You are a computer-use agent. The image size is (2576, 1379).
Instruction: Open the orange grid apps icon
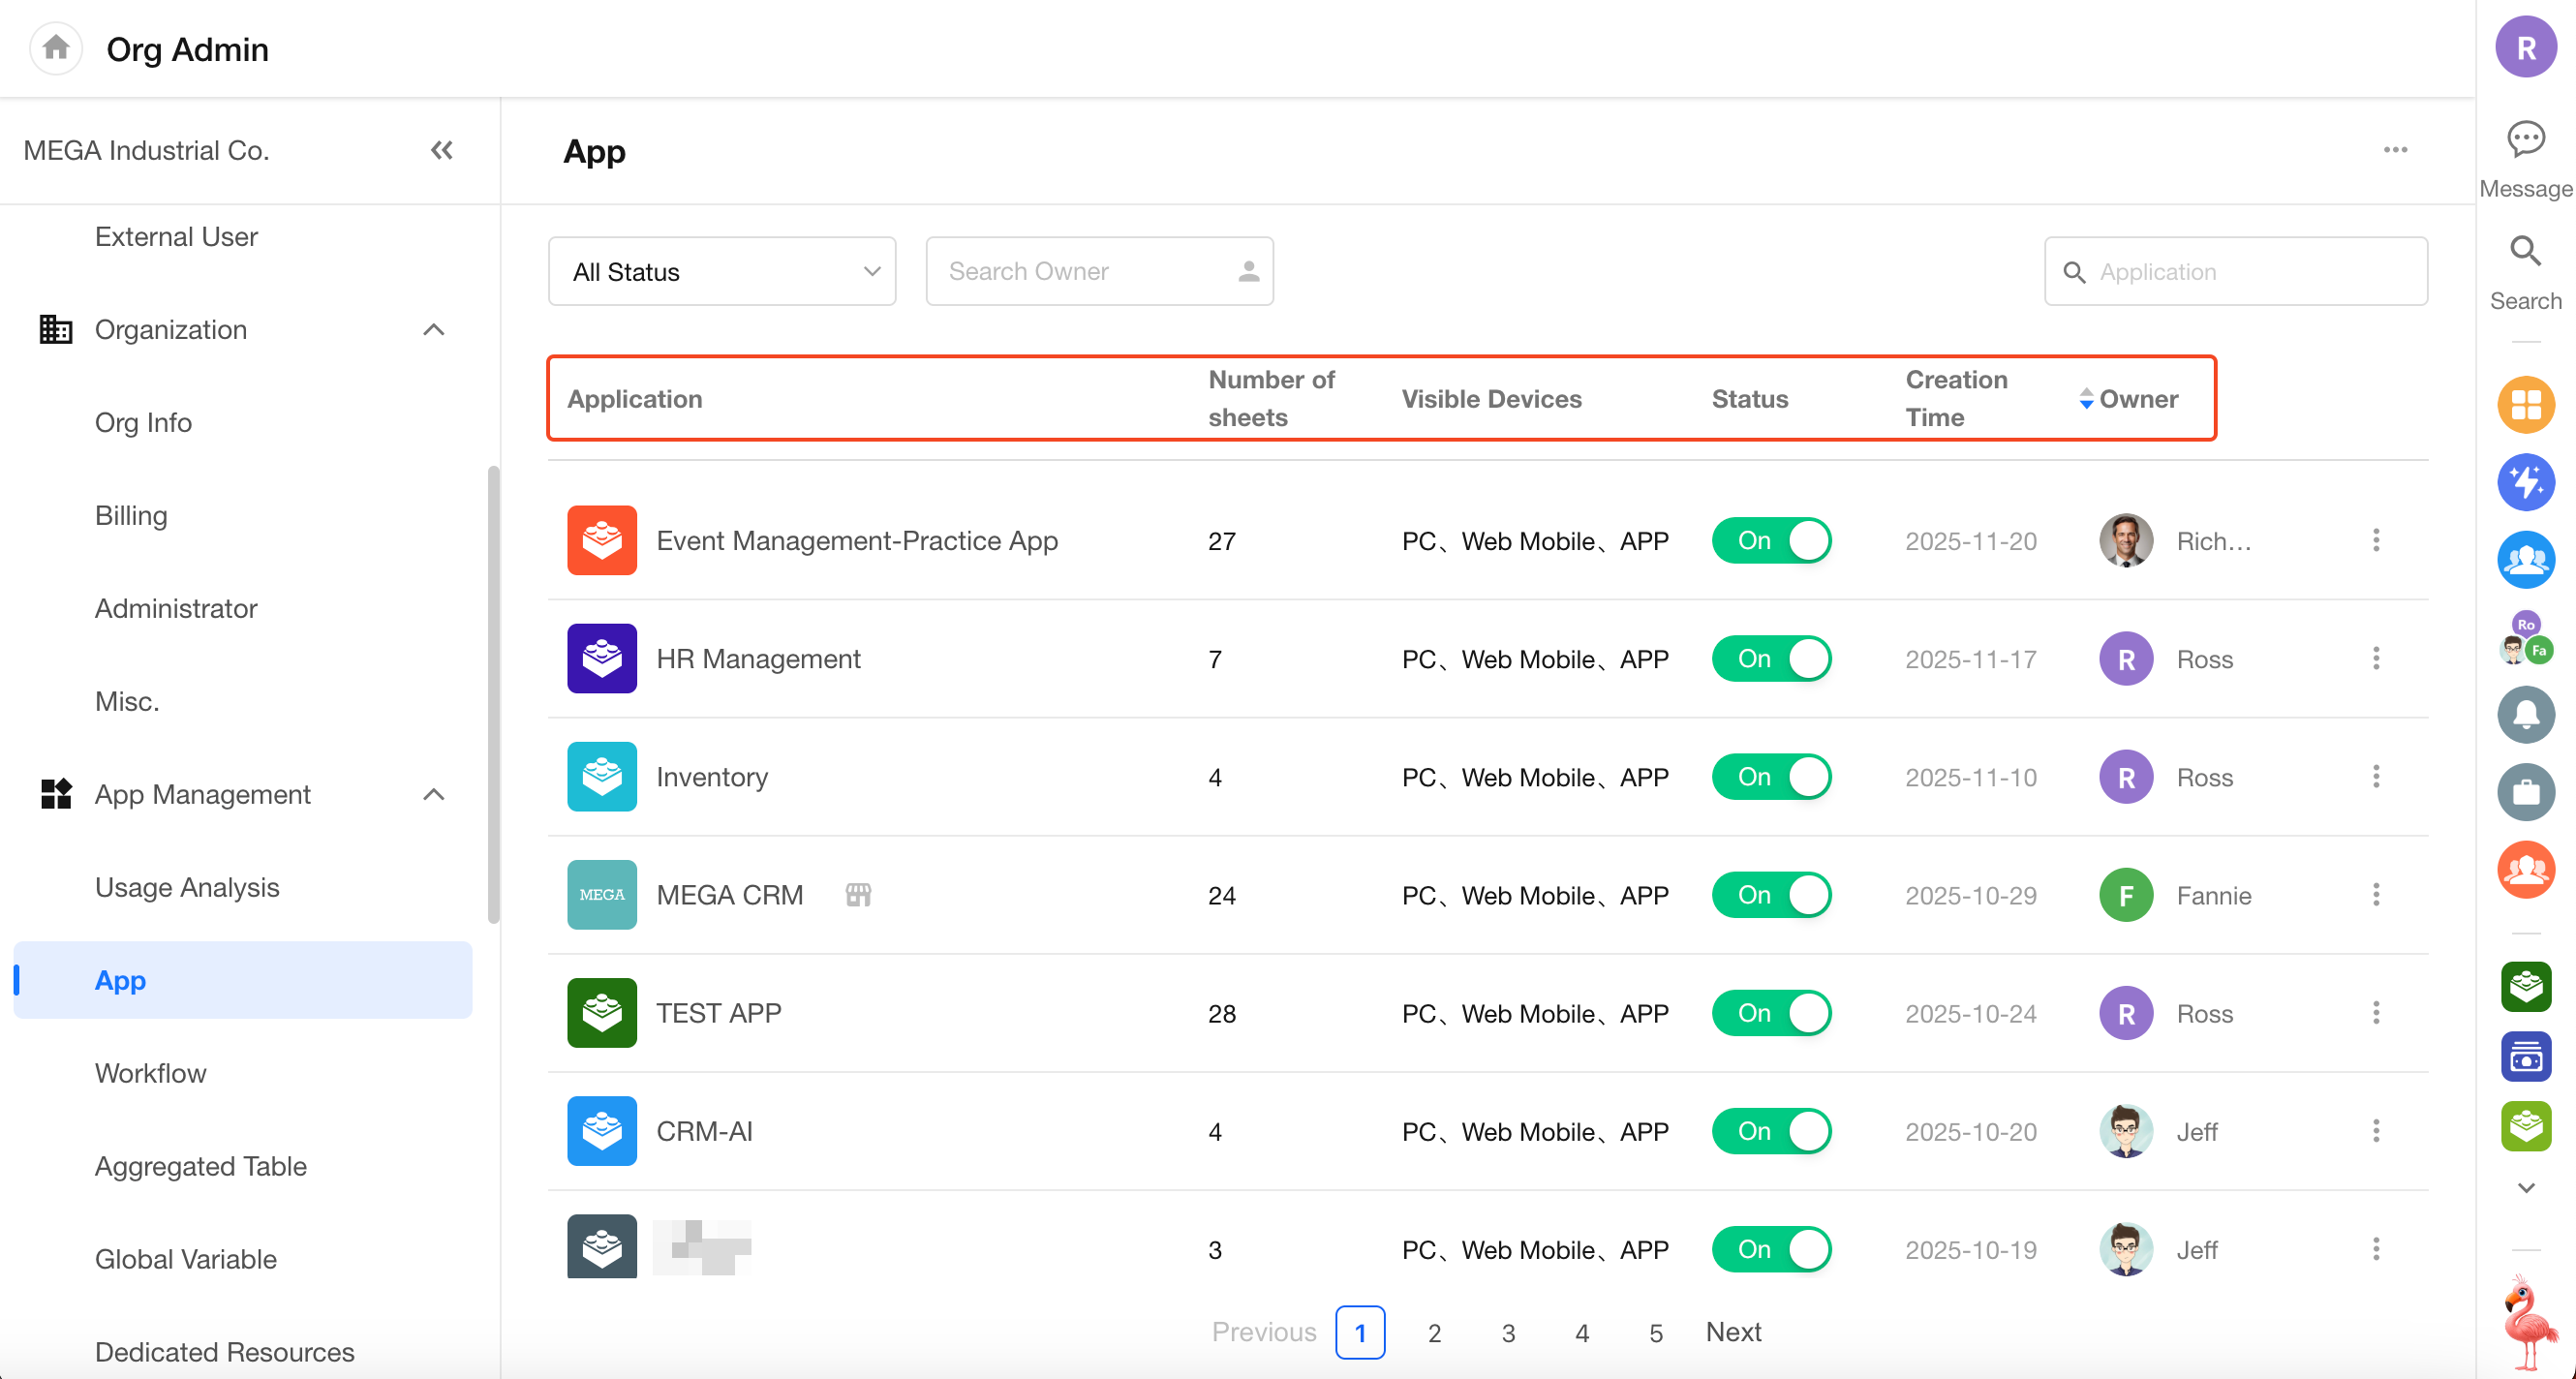(x=2526, y=405)
